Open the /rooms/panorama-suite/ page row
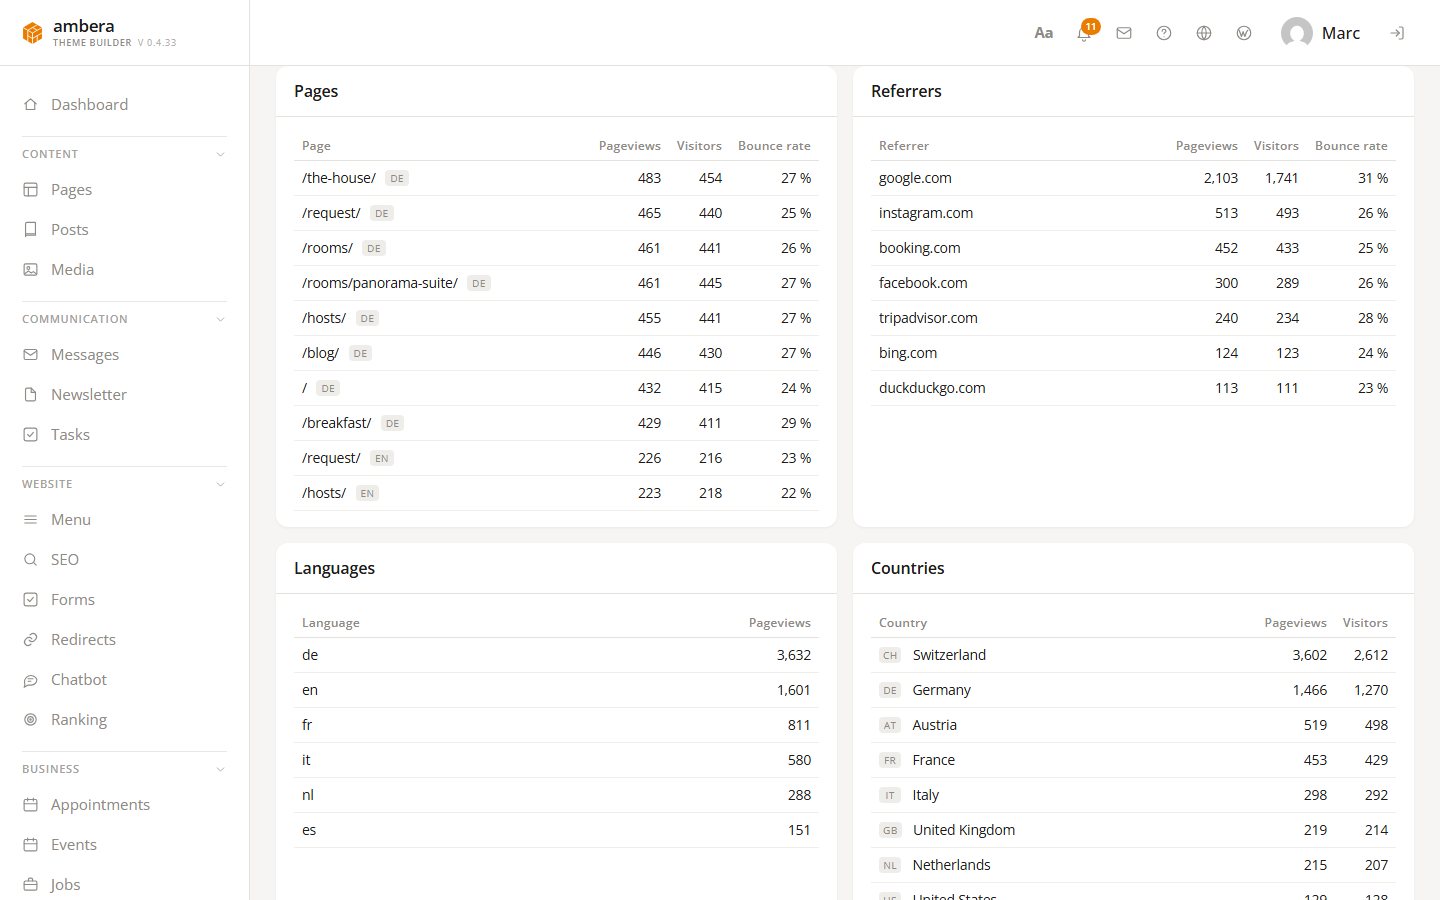This screenshot has height=900, width=1440. click(556, 283)
